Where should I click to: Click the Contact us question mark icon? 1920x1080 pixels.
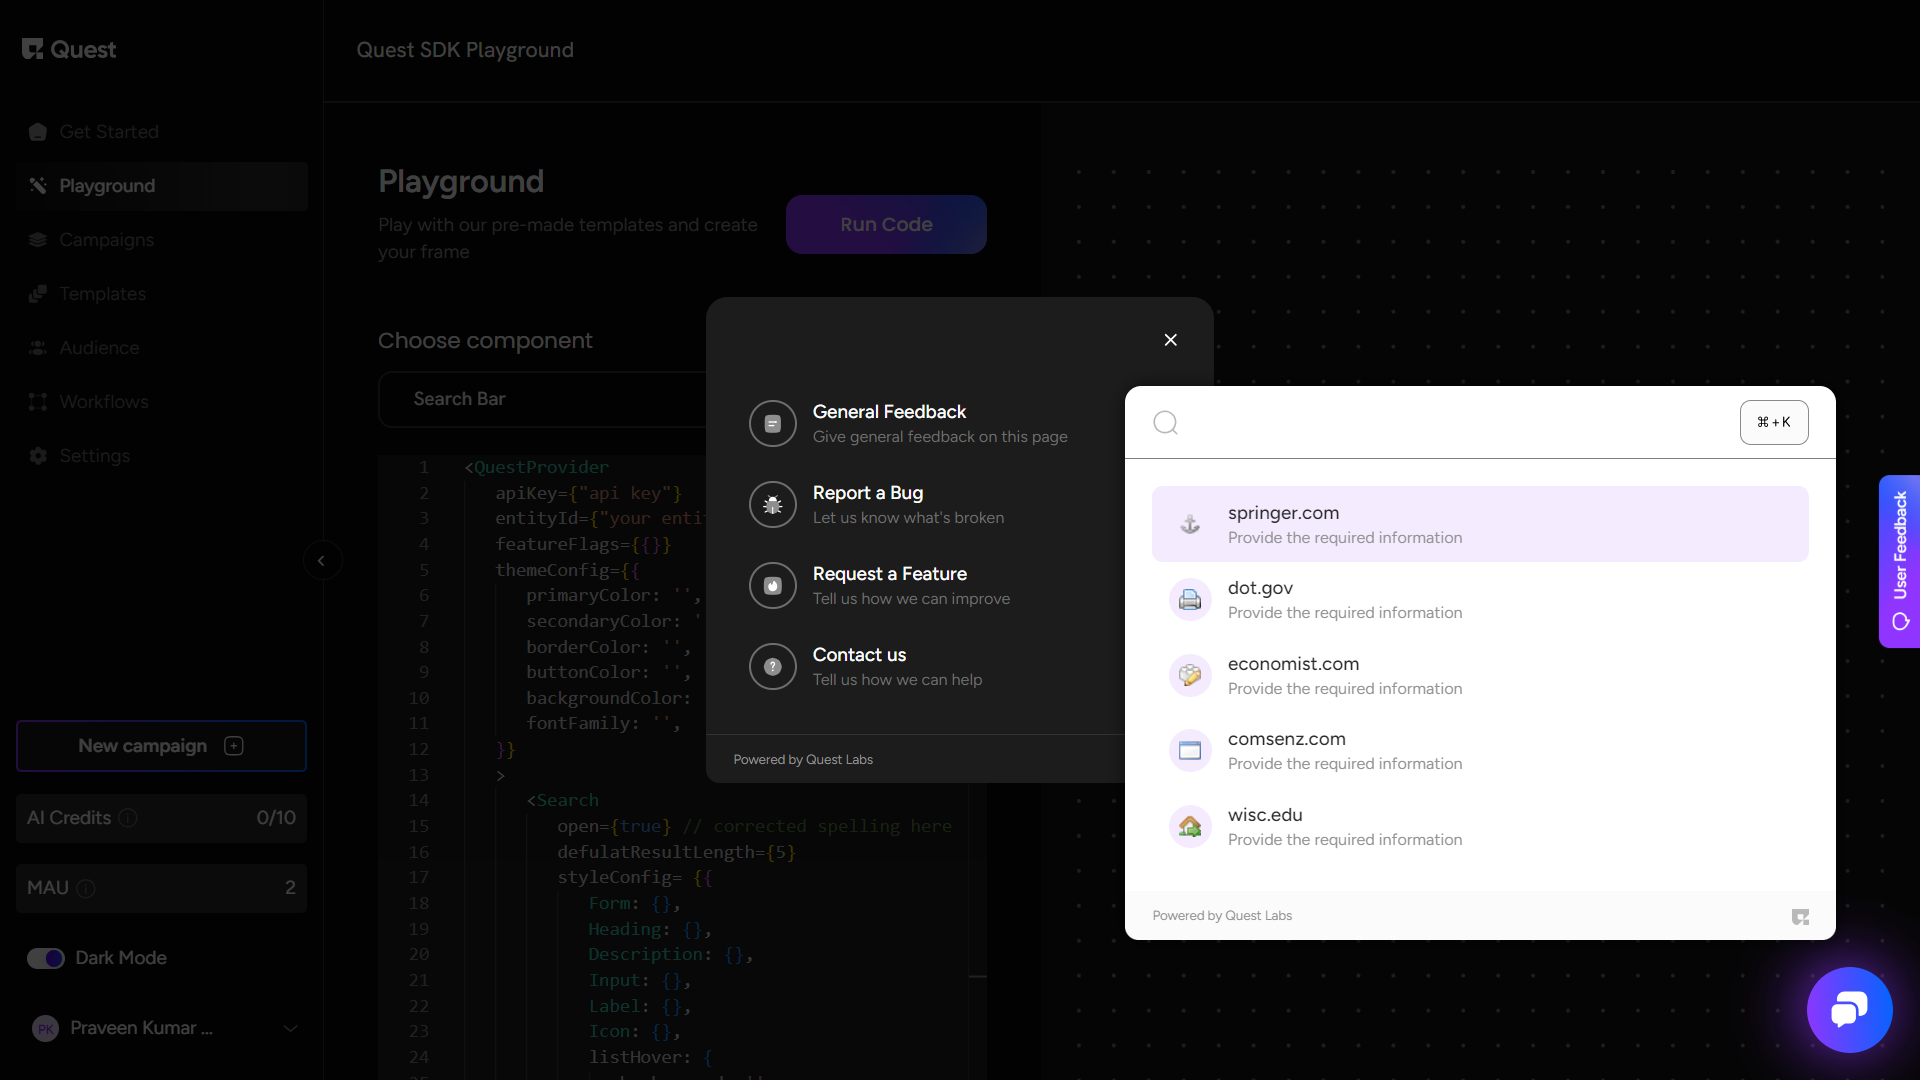772,667
